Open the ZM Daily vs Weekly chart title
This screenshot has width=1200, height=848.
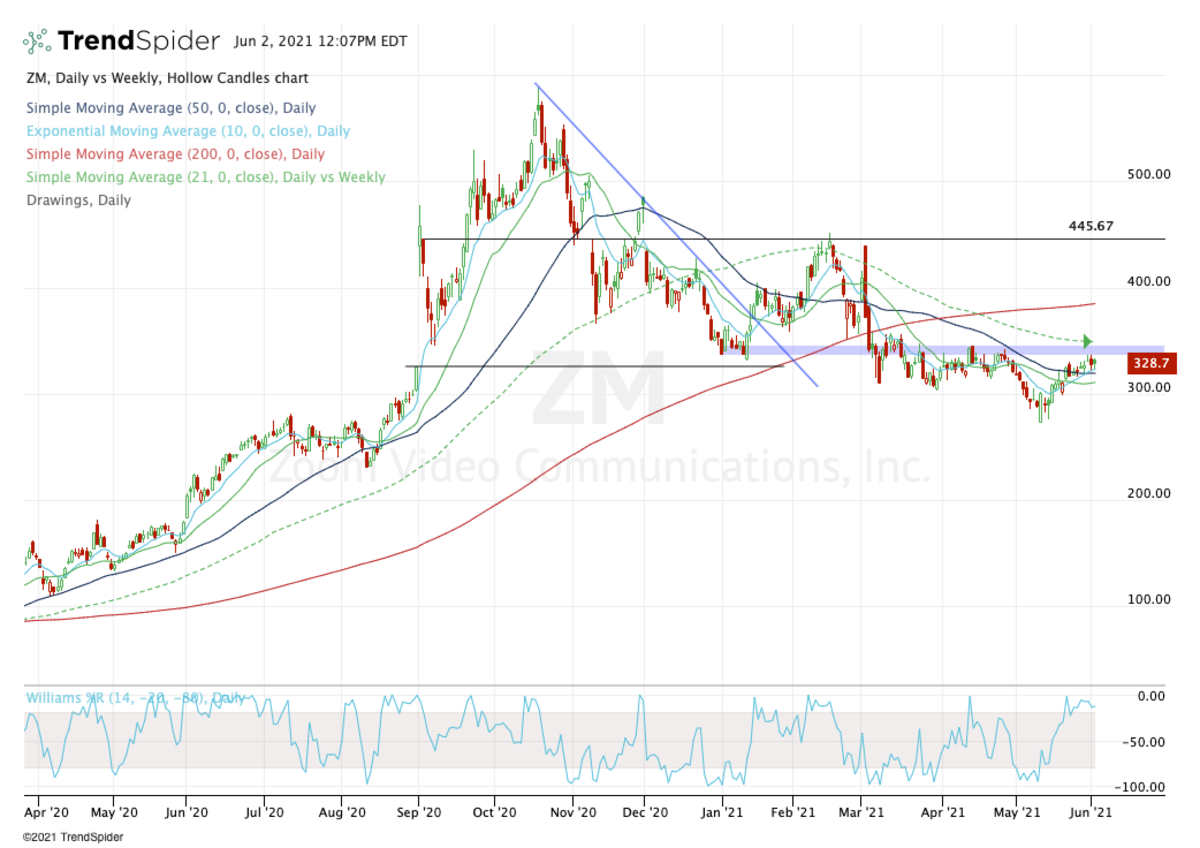tap(165, 78)
